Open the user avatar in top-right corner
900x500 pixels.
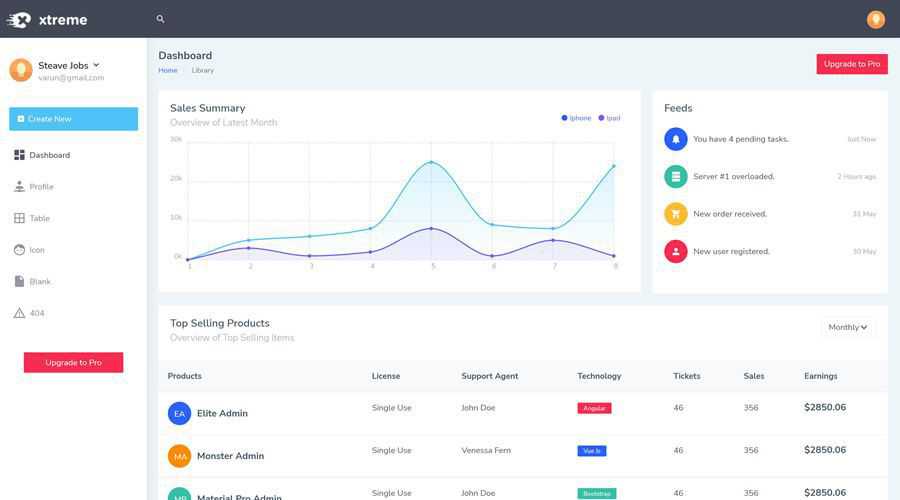875,19
